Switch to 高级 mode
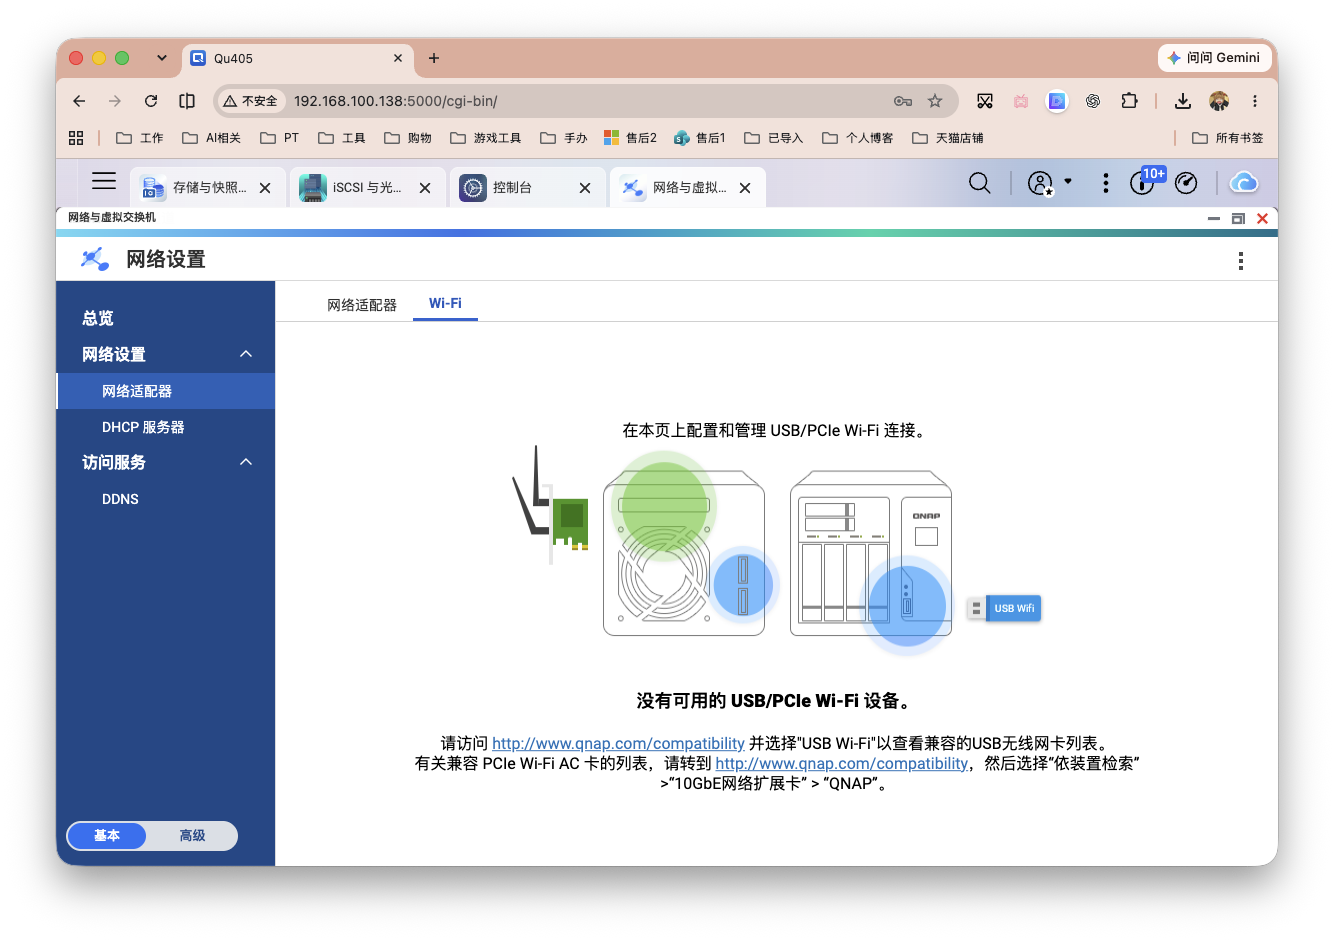The image size is (1334, 940). click(192, 836)
